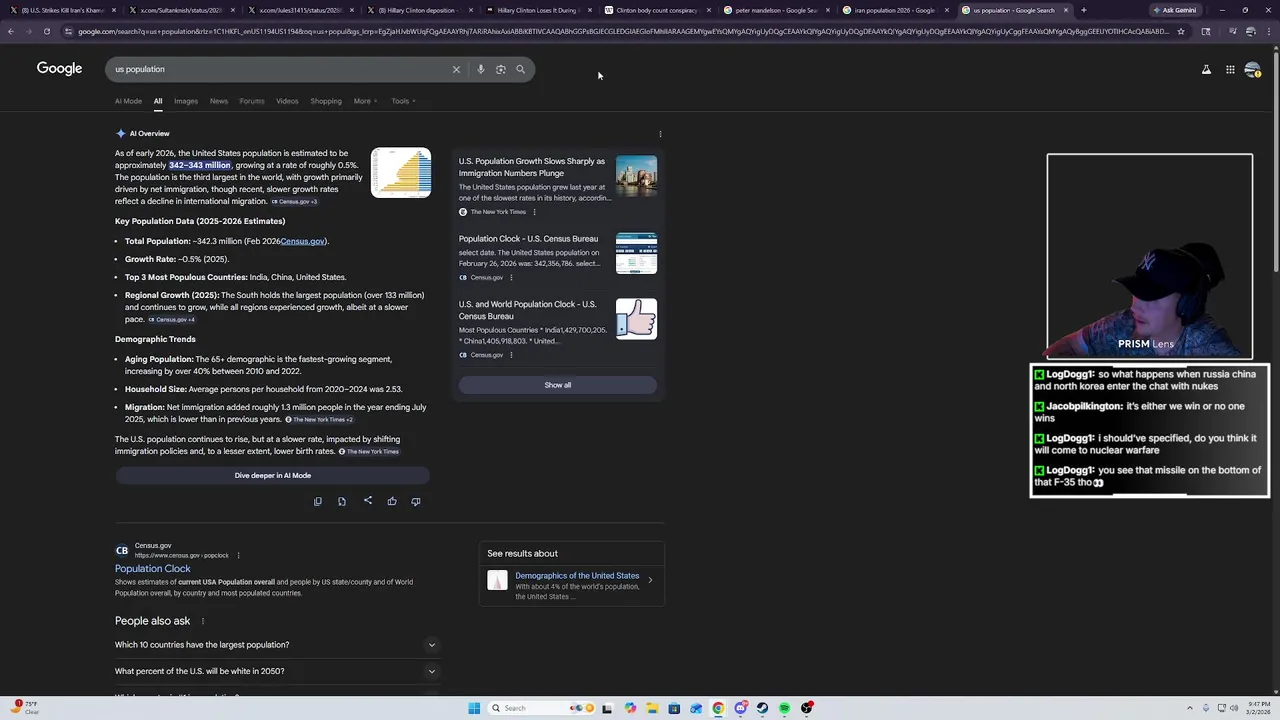Viewport: 1280px width, 720px height.
Task: Open the Tools dropdown
Action: (403, 101)
